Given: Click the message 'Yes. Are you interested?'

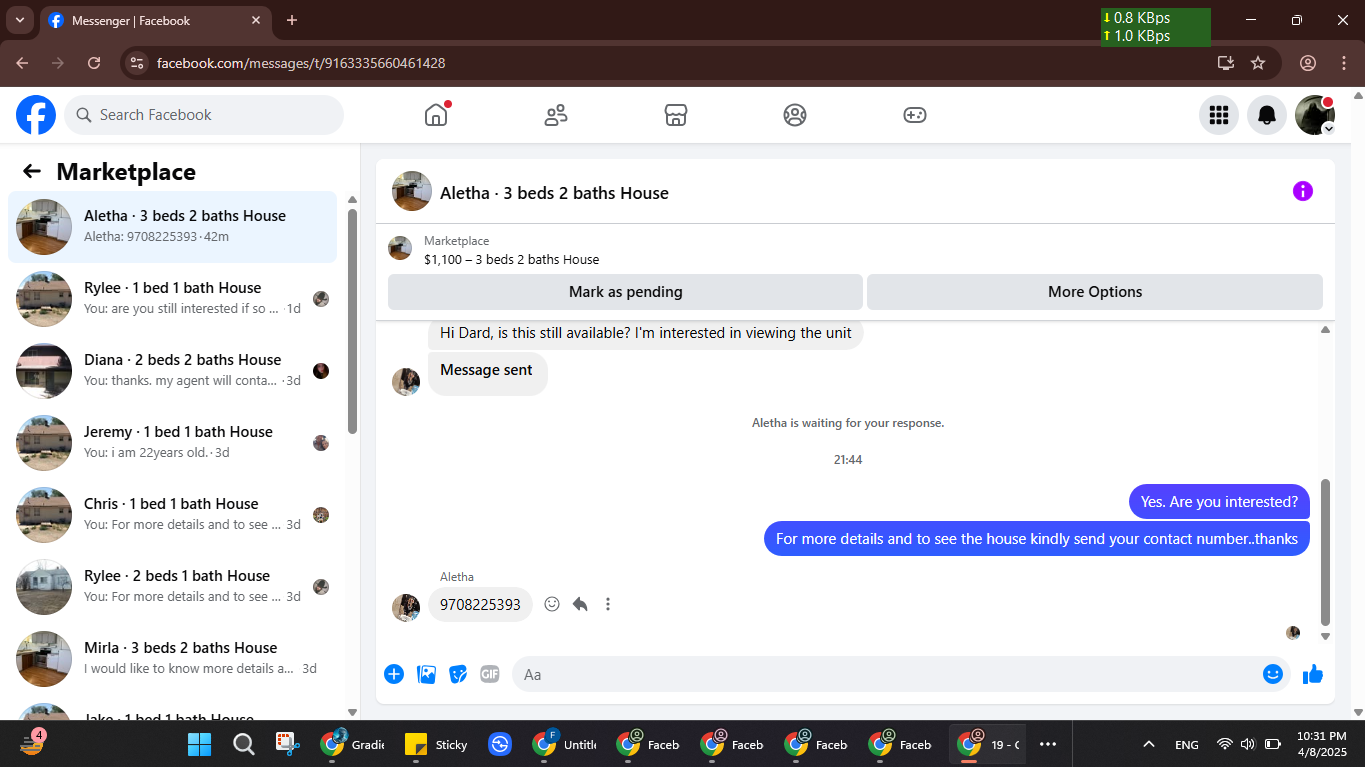Looking at the screenshot, I should (x=1219, y=502).
